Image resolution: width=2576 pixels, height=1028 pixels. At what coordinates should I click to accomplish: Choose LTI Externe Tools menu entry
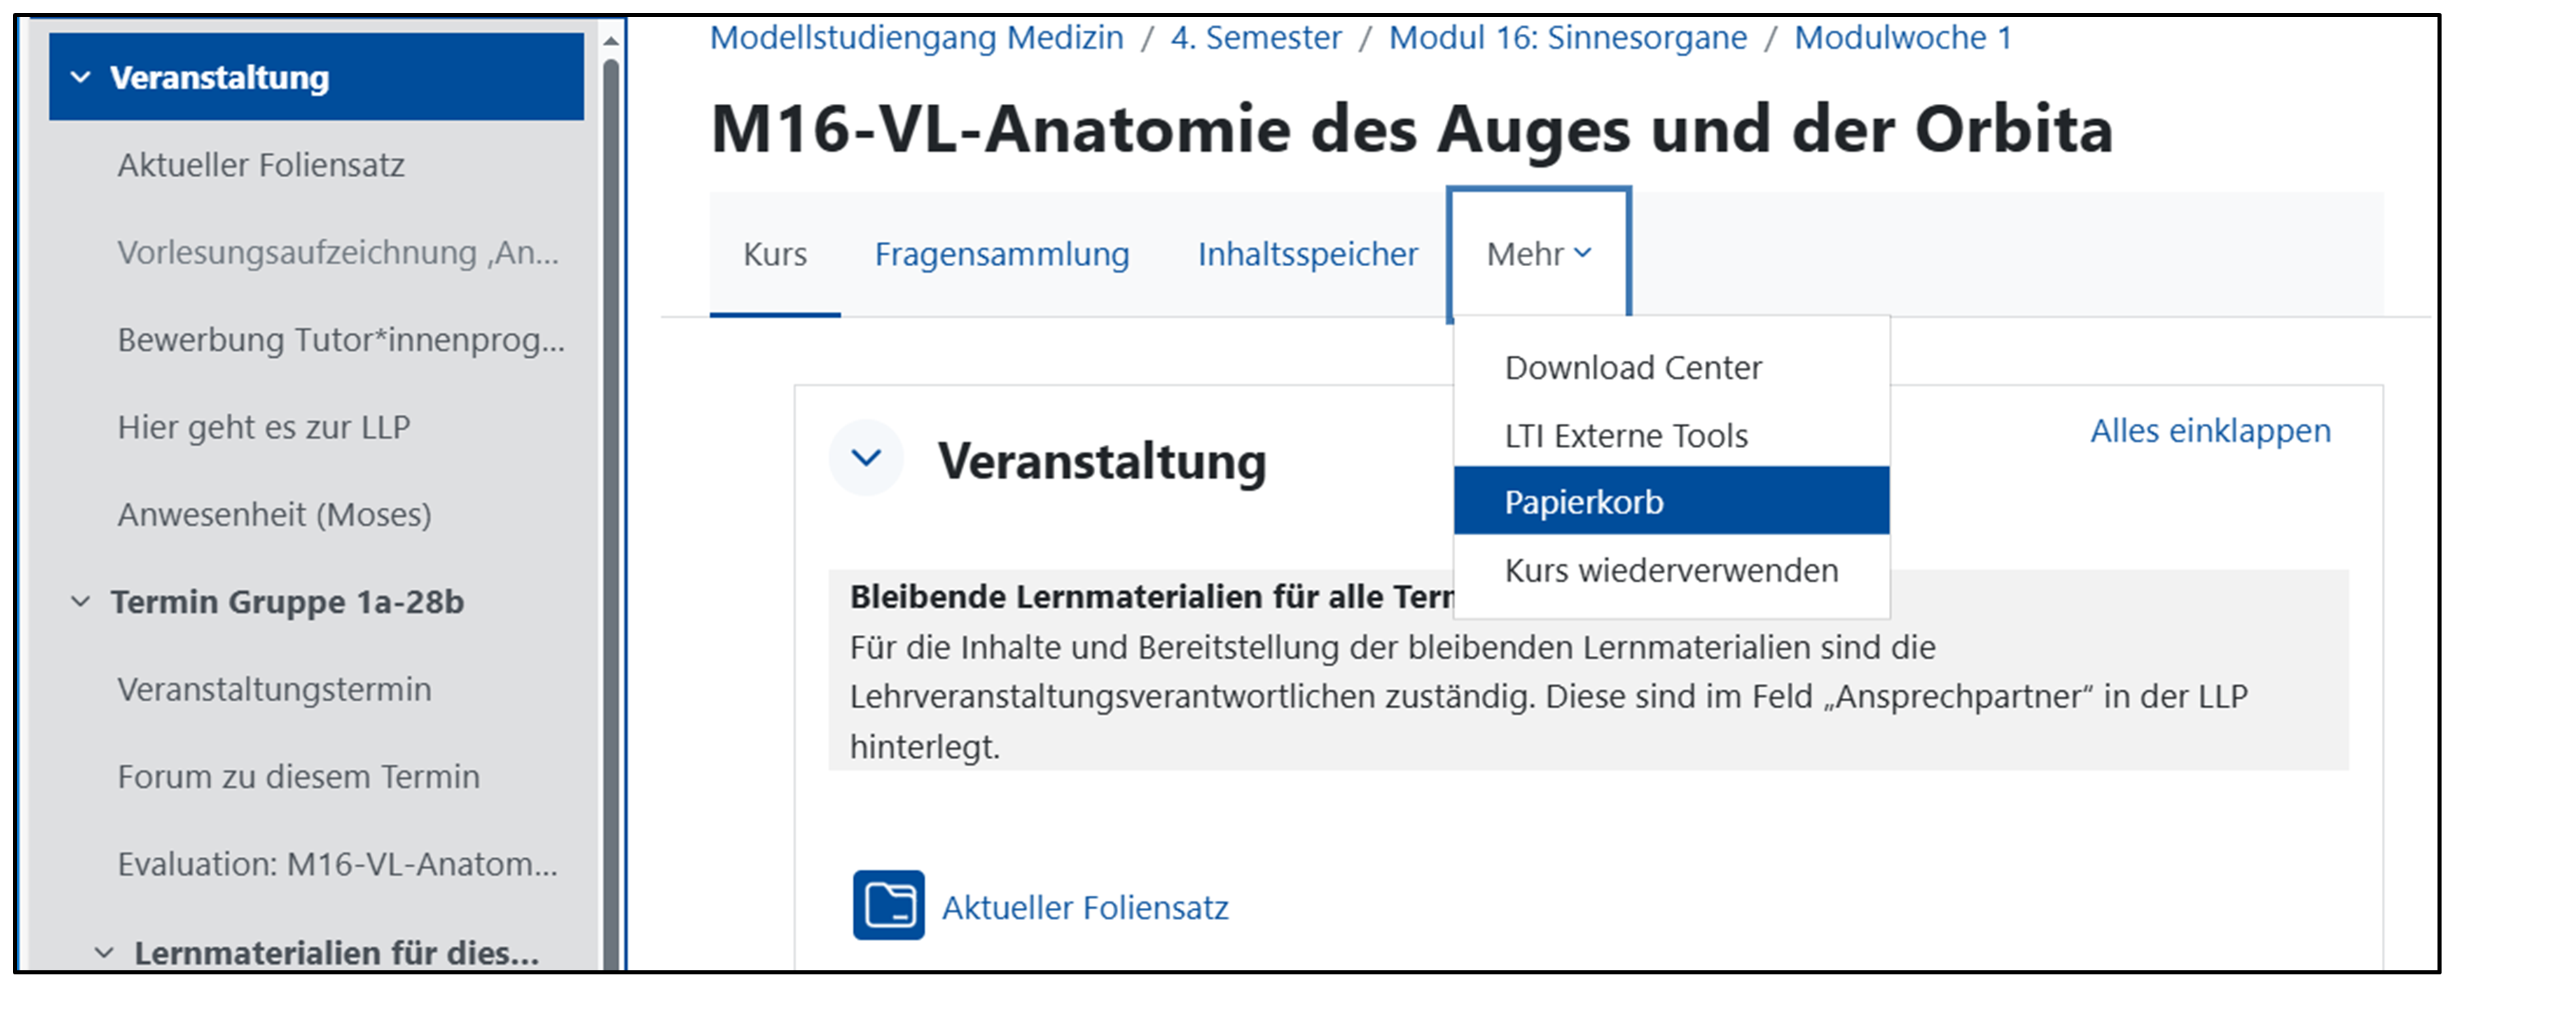coord(1671,436)
